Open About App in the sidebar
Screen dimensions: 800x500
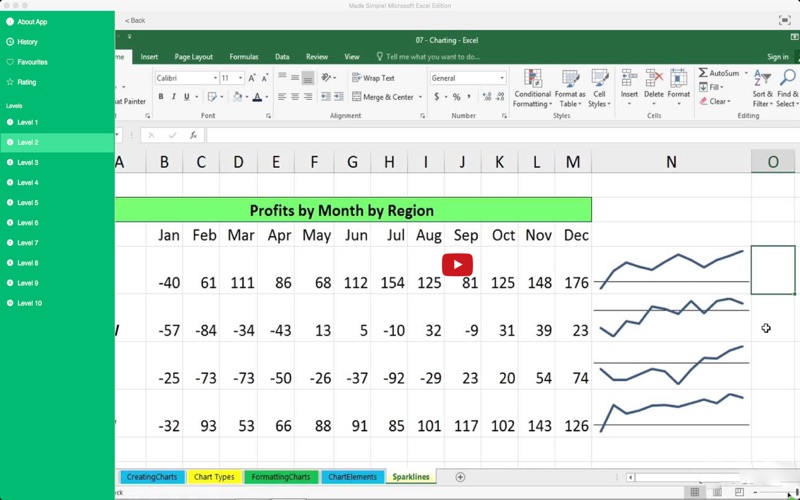pyautogui.click(x=57, y=22)
